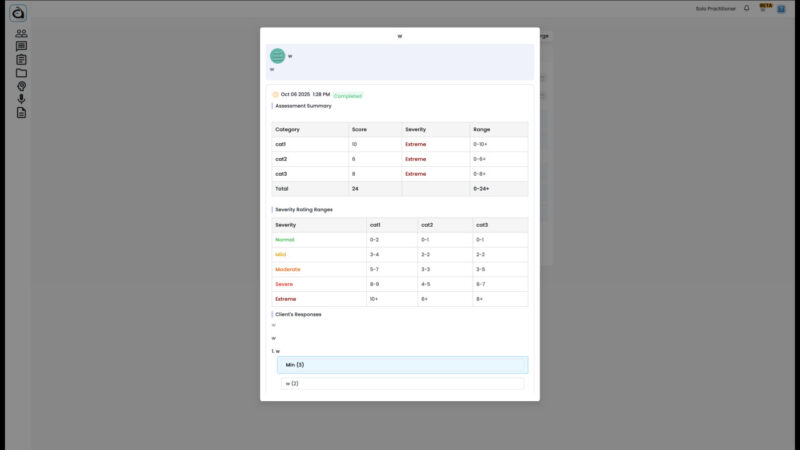Select the 'w (2)' response option
This screenshot has height=450, width=800.
403,383
